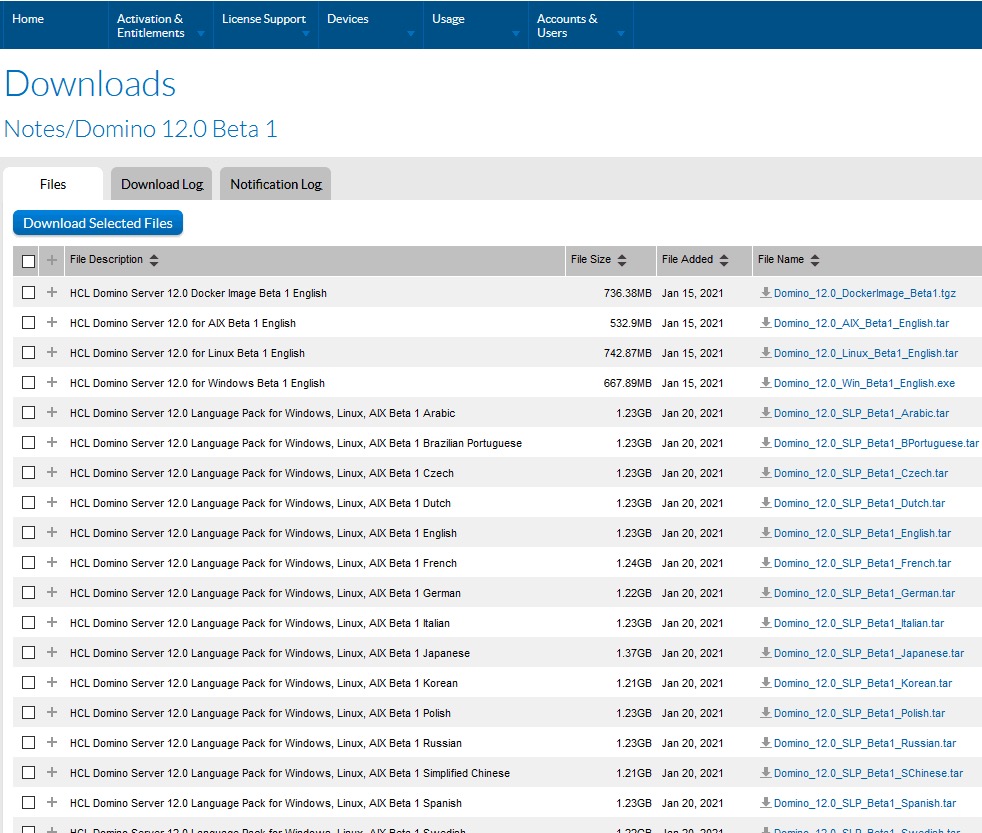
Task: Open the Notification Log tab
Action: [276, 184]
